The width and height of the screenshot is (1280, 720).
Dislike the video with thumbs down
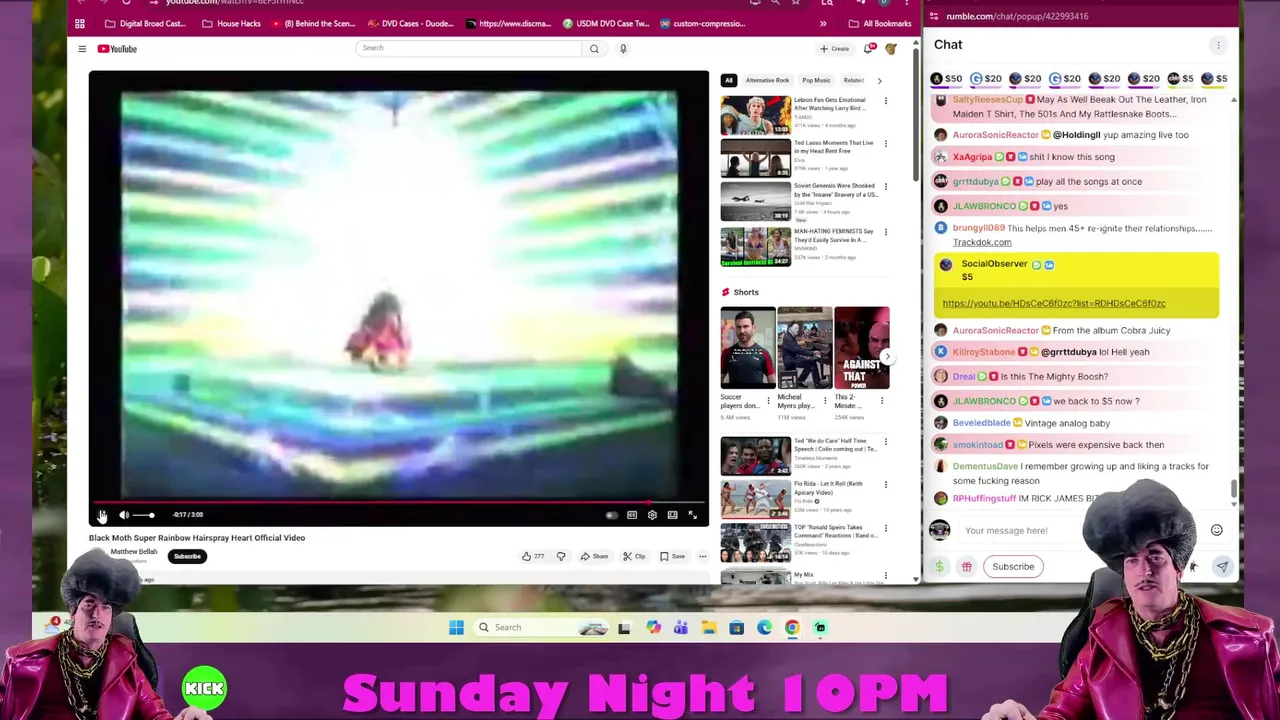point(561,557)
